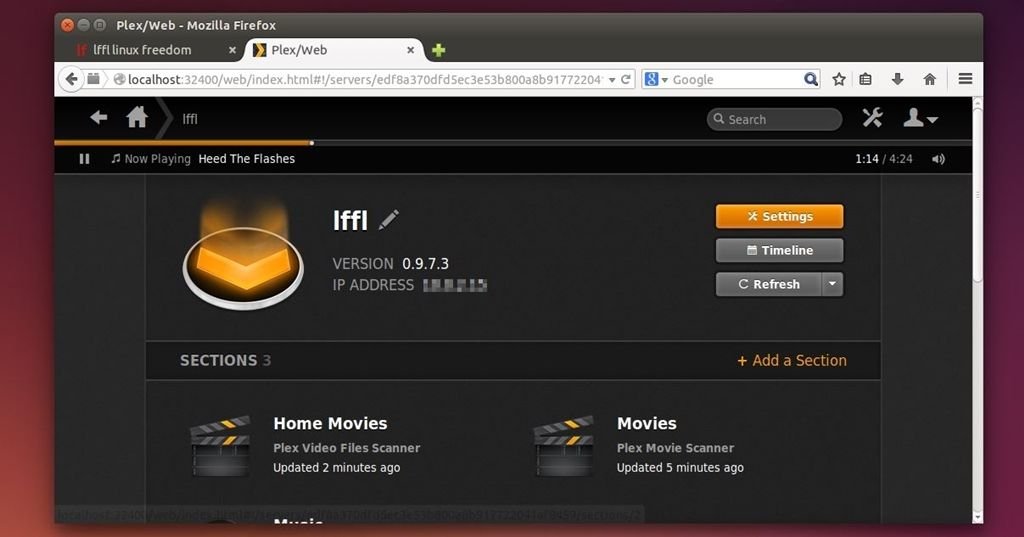Edit server name with pencil icon
Viewport: 1024px width, 537px height.
(x=389, y=220)
